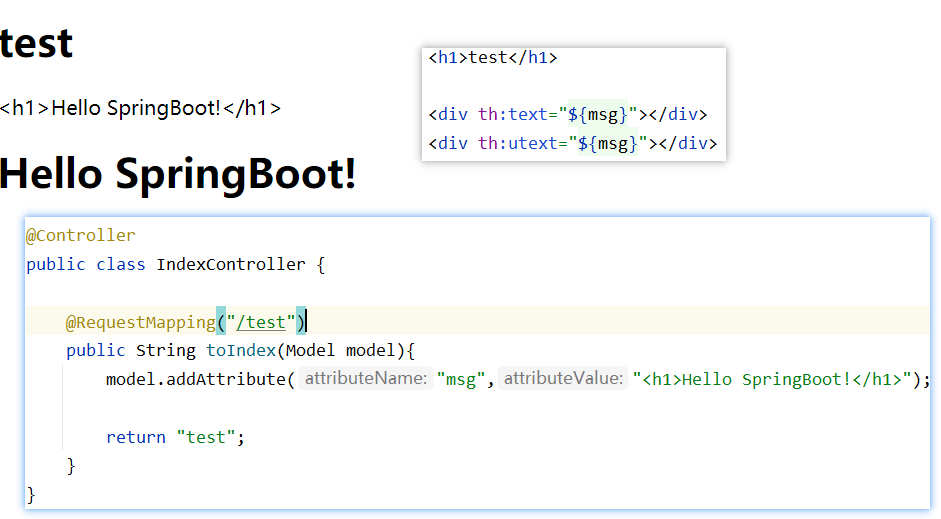Click the 'attributeValue:' parameter hint
Viewport: 941px width, 519px height.
pos(564,379)
